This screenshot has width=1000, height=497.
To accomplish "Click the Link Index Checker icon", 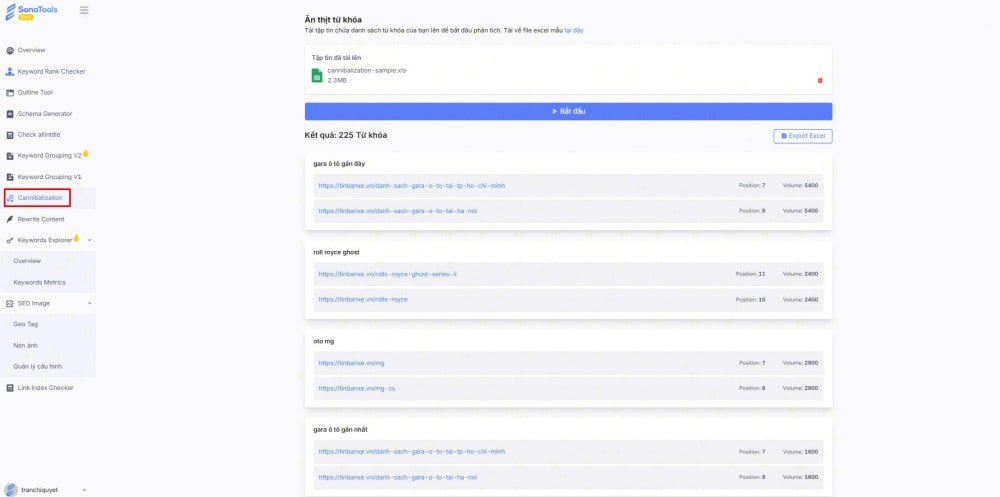I will 10,388.
